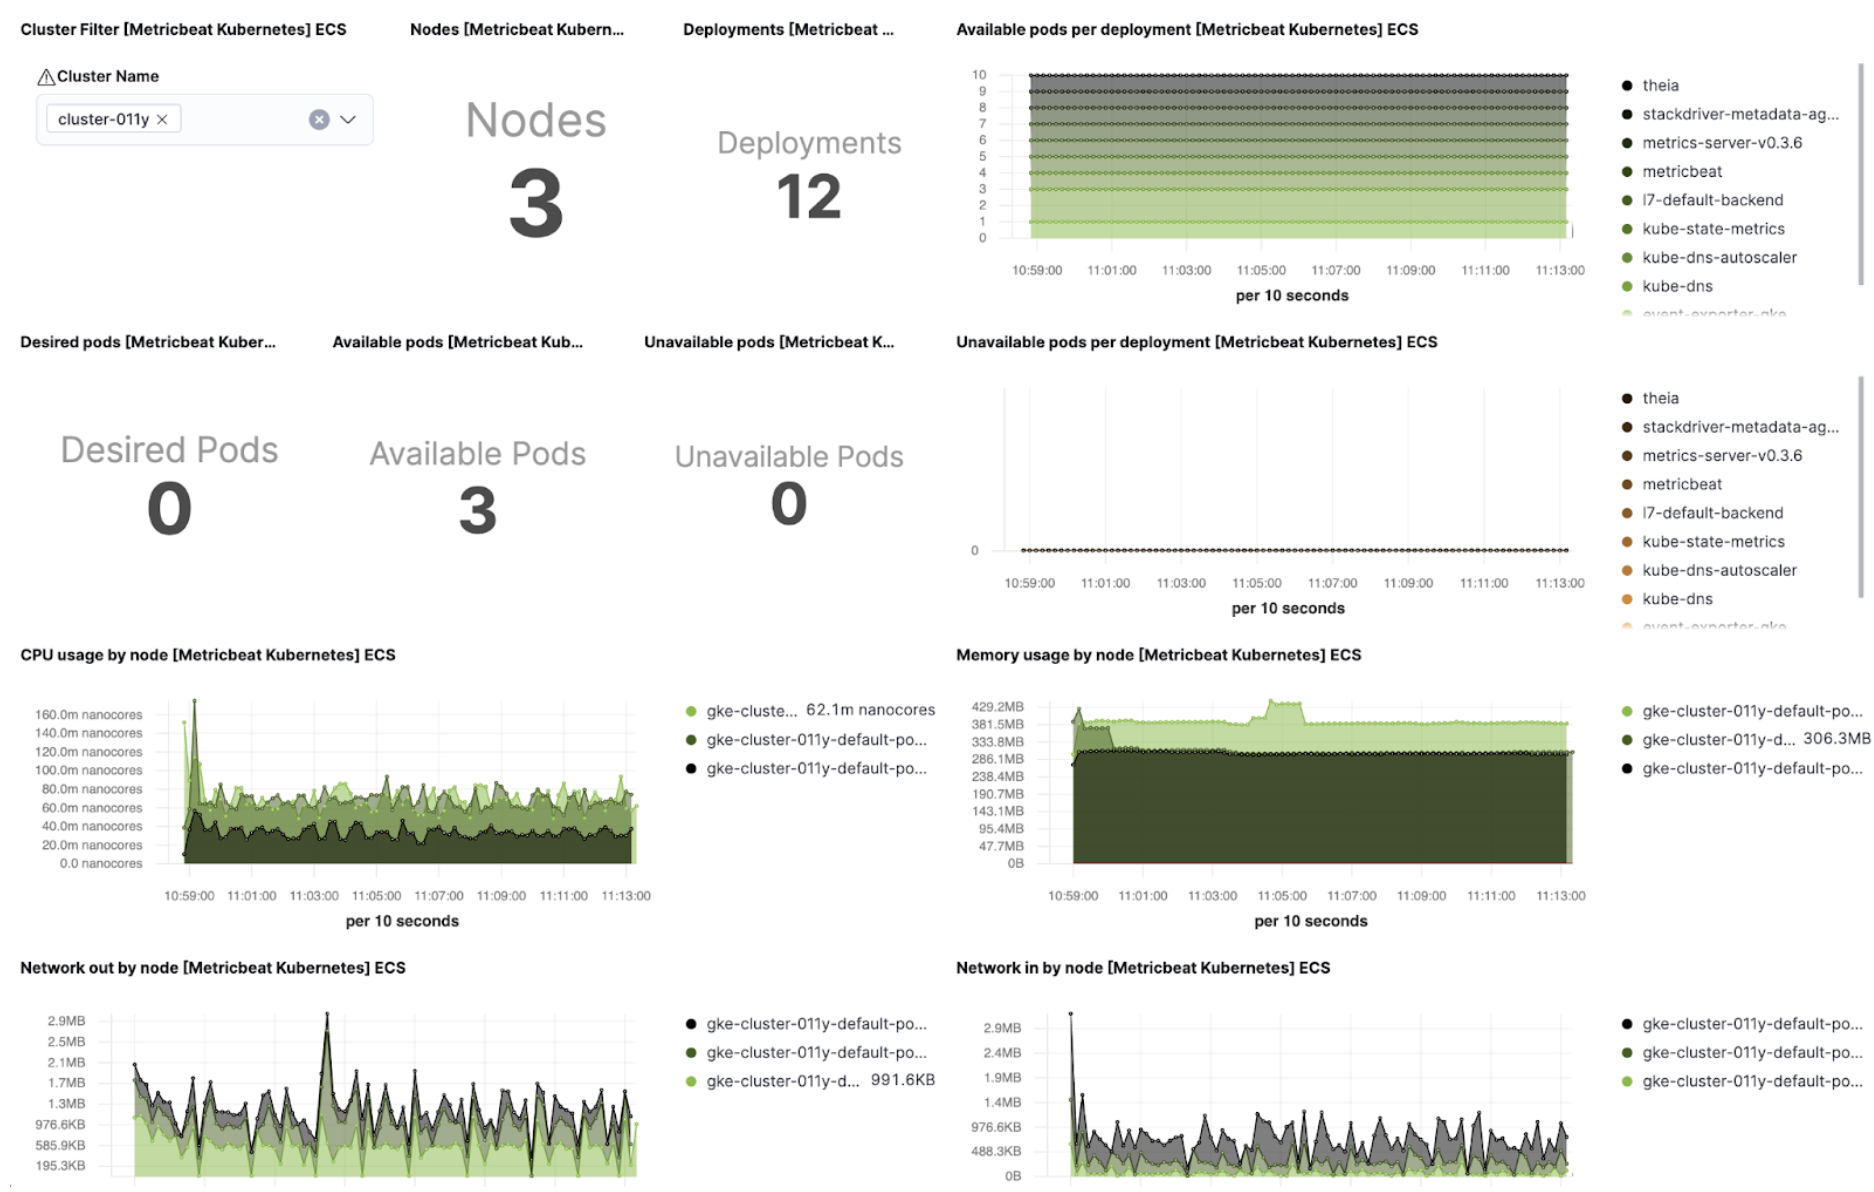Click the light-green color swatch in Memory usage legend
Screen dimensions: 1874x1192
pyautogui.click(x=1628, y=711)
